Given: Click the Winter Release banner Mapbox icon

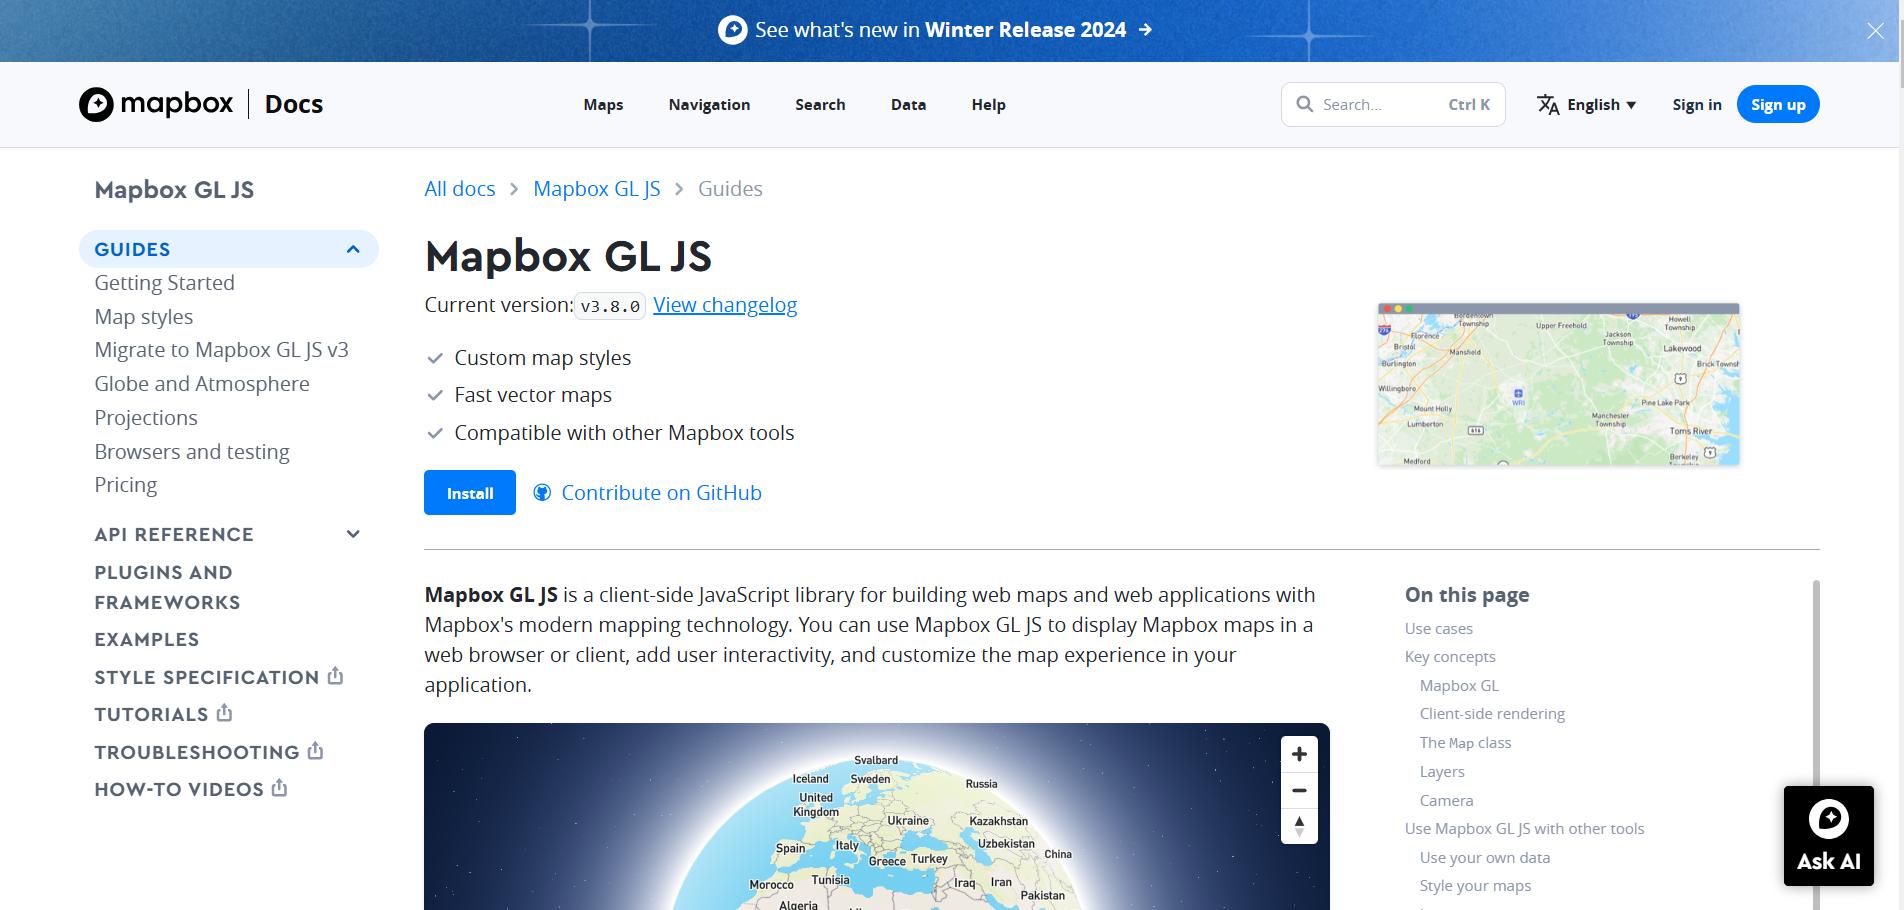Looking at the screenshot, I should coord(732,30).
